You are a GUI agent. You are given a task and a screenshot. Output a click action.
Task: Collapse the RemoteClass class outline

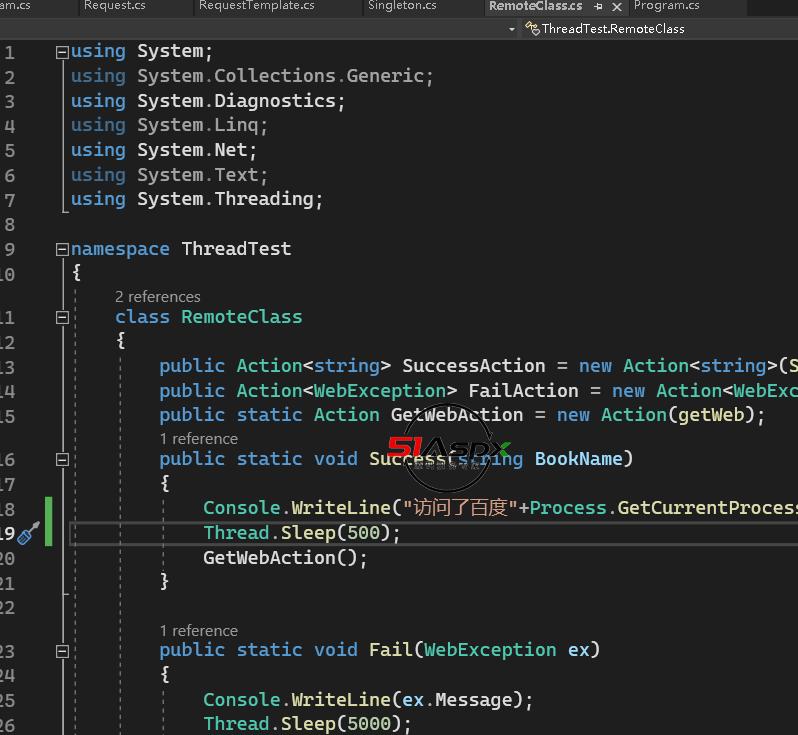click(62, 317)
